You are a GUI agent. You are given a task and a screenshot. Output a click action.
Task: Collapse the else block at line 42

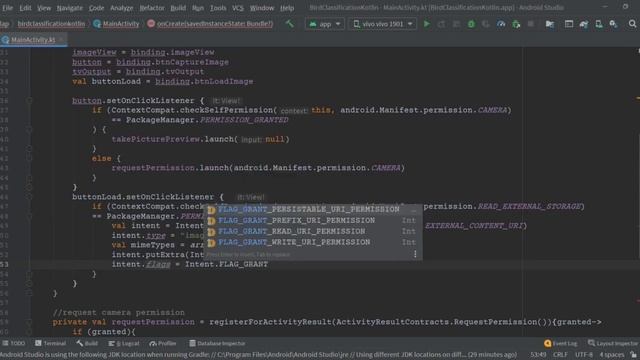(29, 158)
